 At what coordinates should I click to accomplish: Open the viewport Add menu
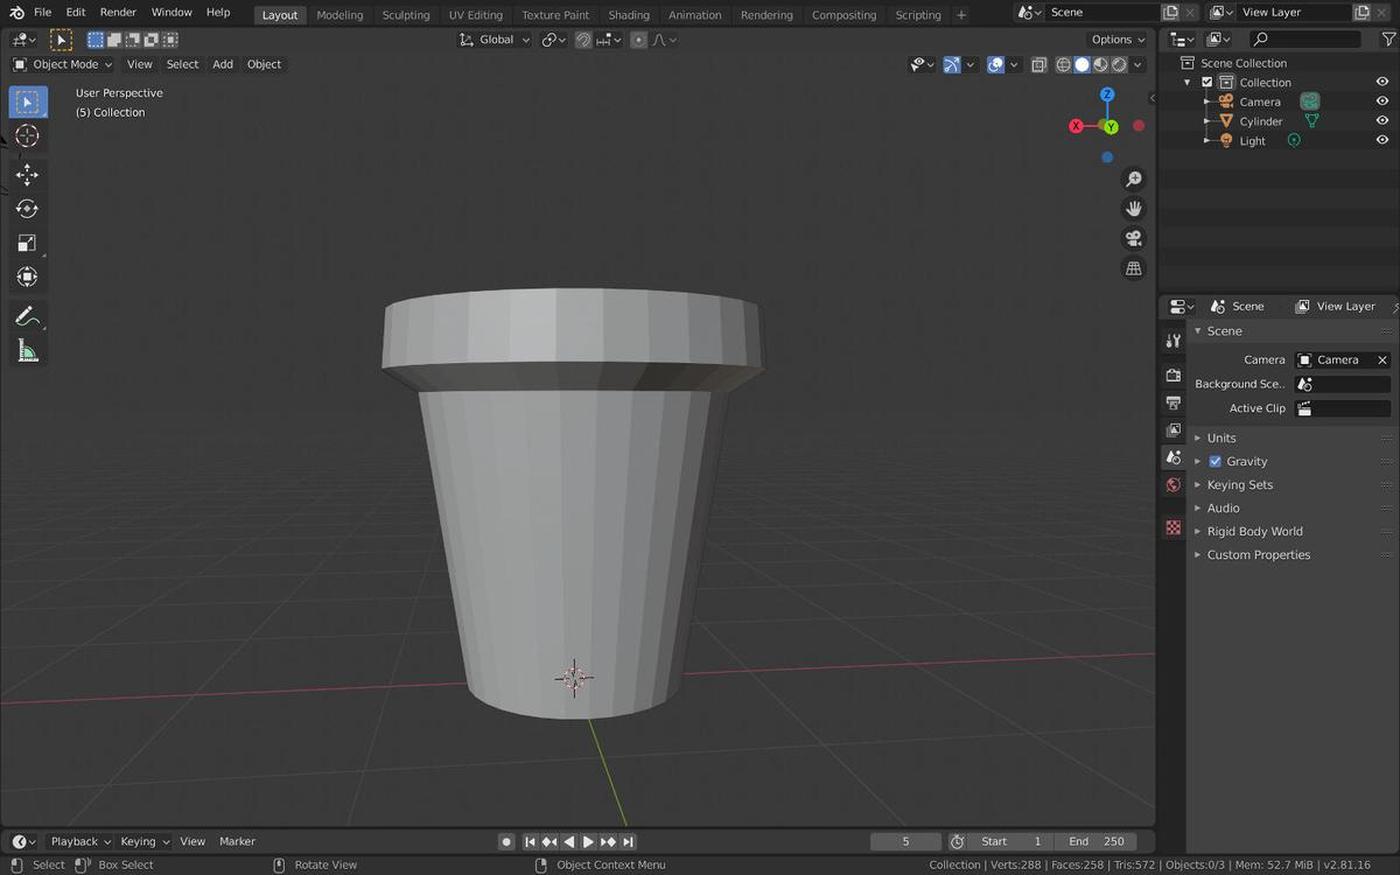223,64
